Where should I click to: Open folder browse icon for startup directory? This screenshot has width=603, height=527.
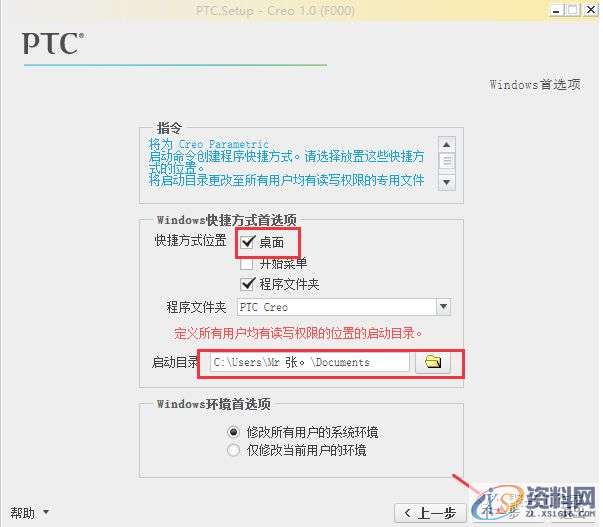click(x=433, y=362)
